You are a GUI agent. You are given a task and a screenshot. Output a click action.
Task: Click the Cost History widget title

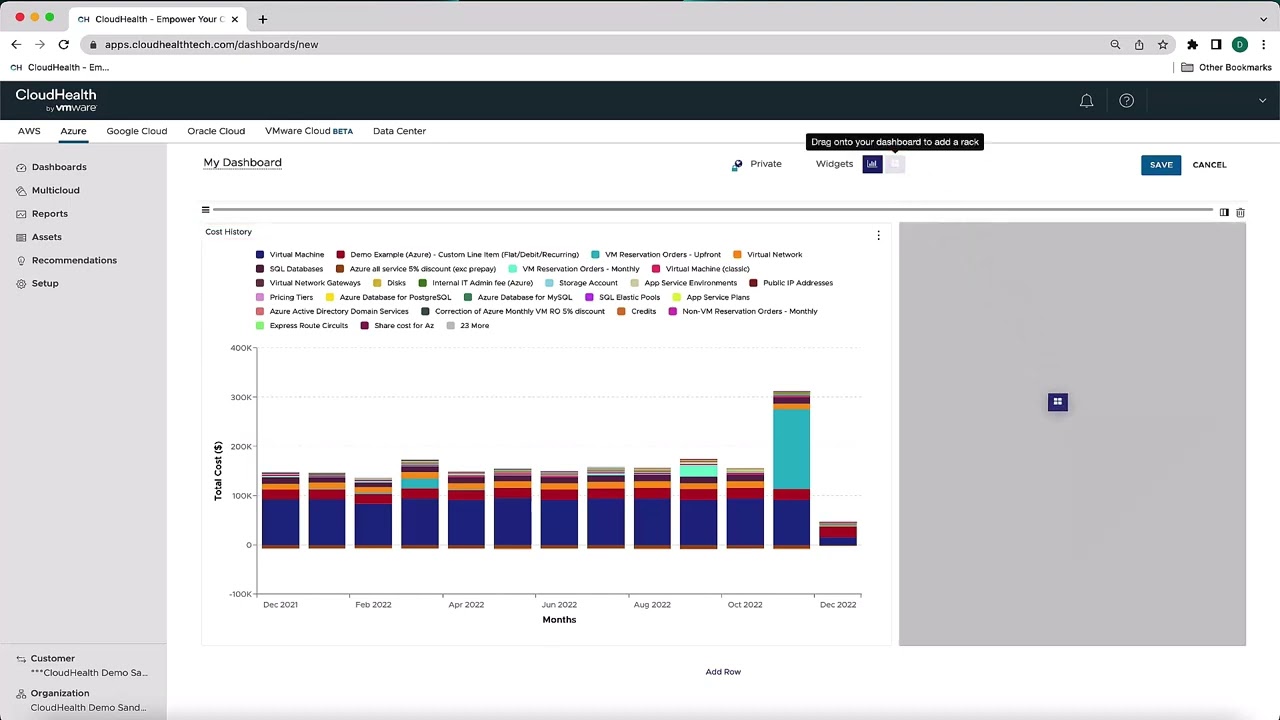228,232
